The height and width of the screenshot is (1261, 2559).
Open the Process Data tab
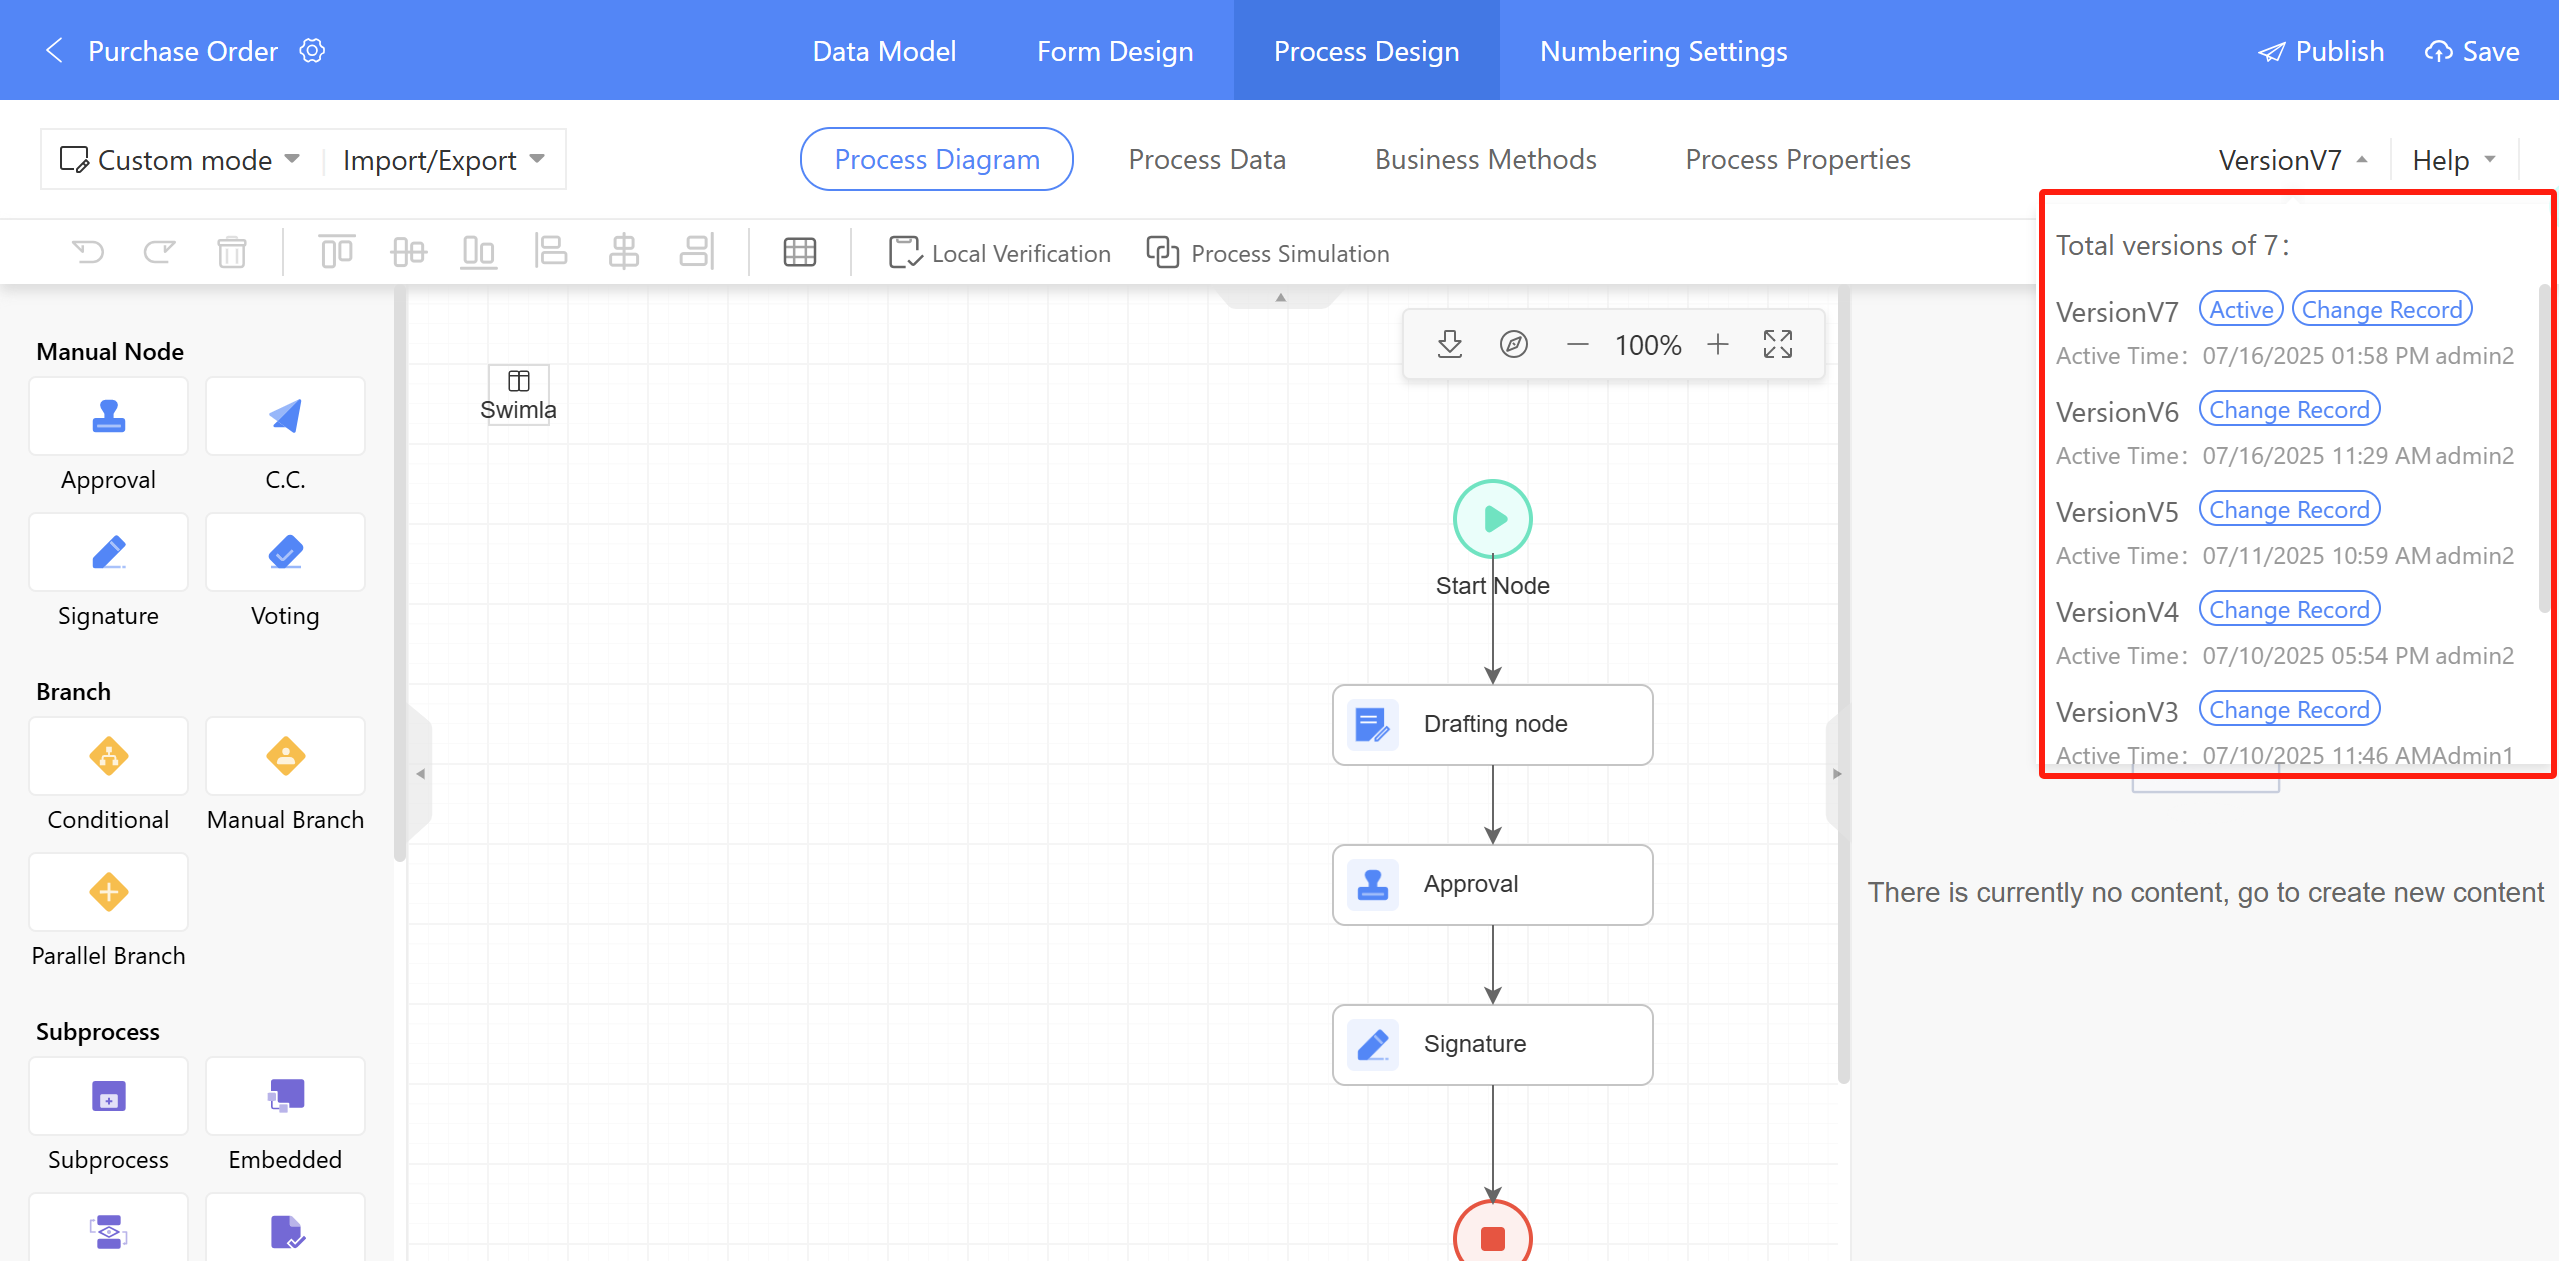[x=1206, y=160]
